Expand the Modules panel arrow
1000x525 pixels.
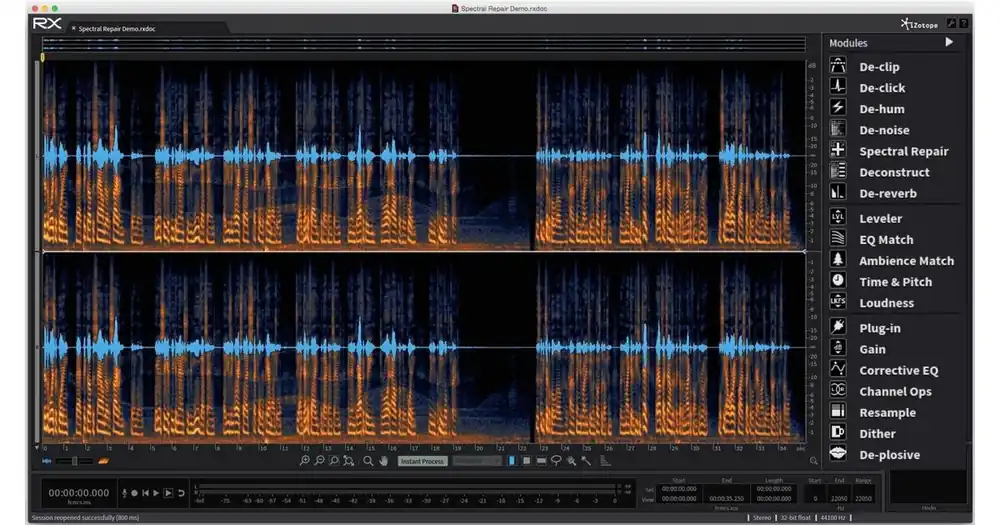[949, 42]
